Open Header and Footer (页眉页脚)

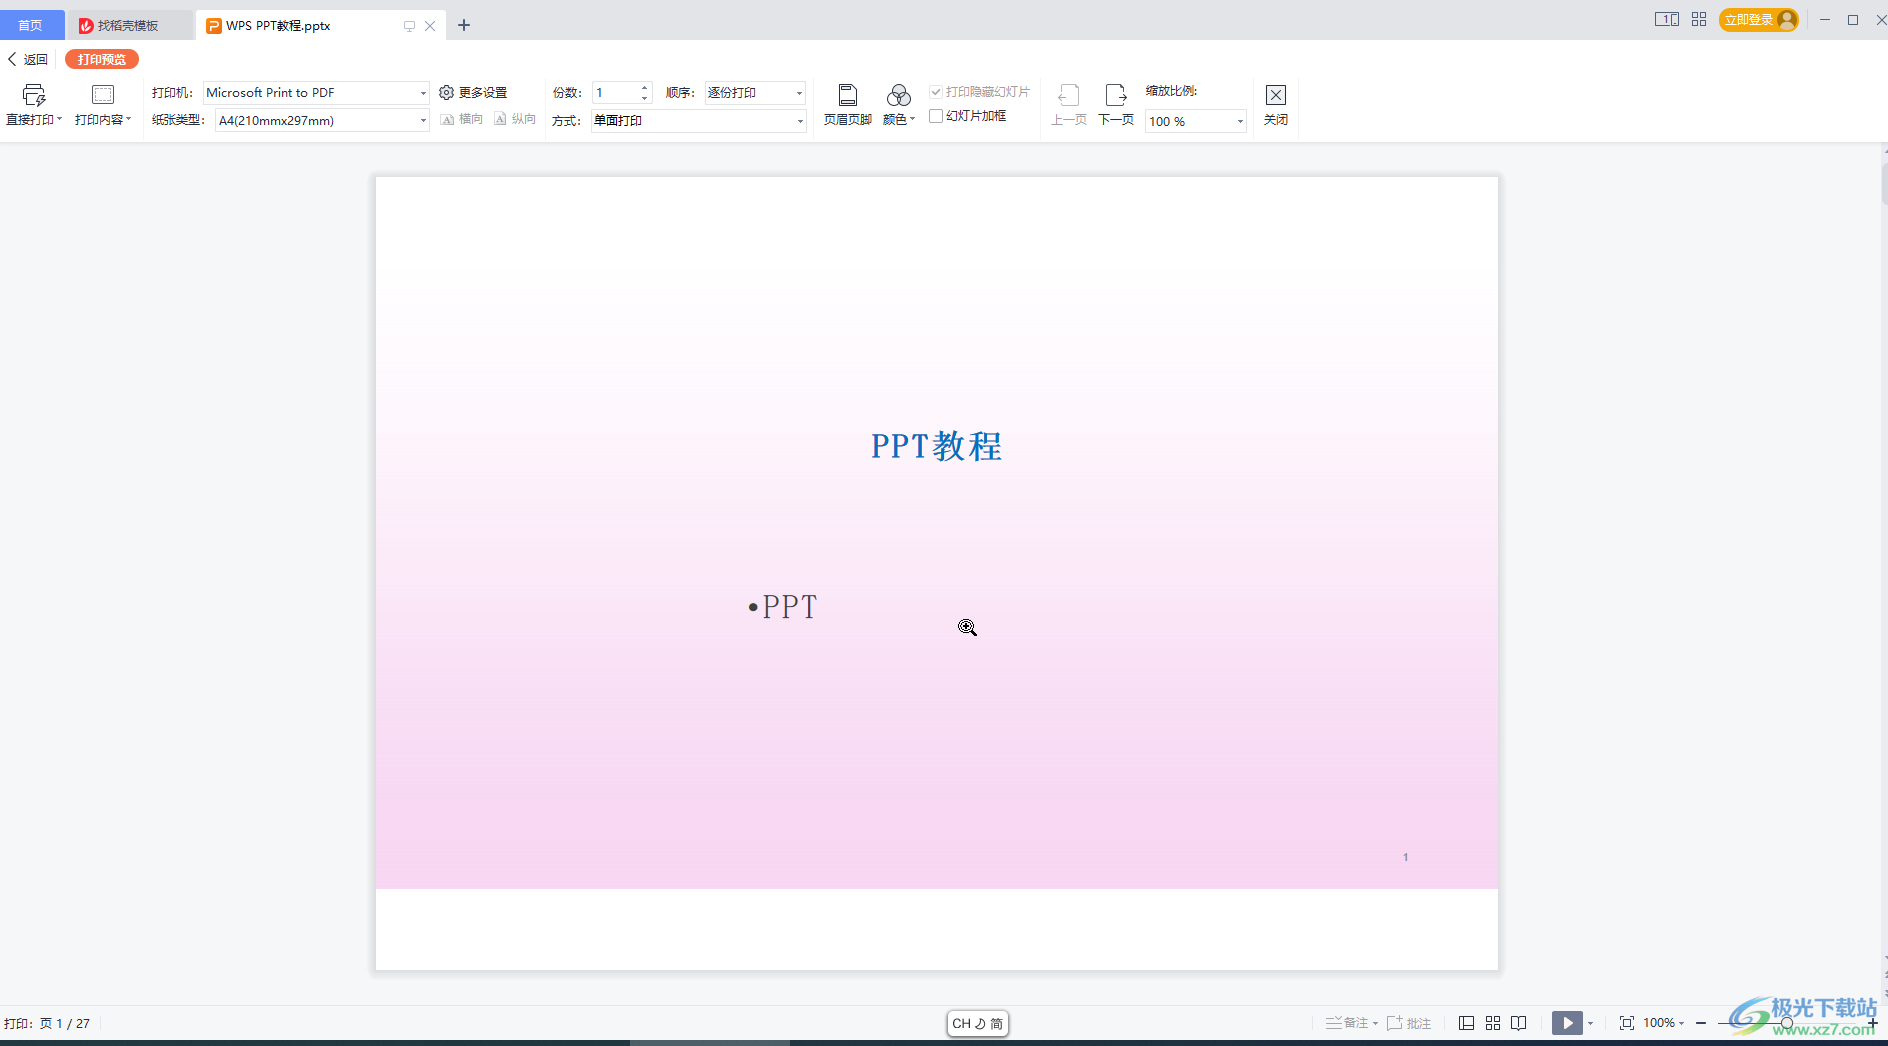847,105
